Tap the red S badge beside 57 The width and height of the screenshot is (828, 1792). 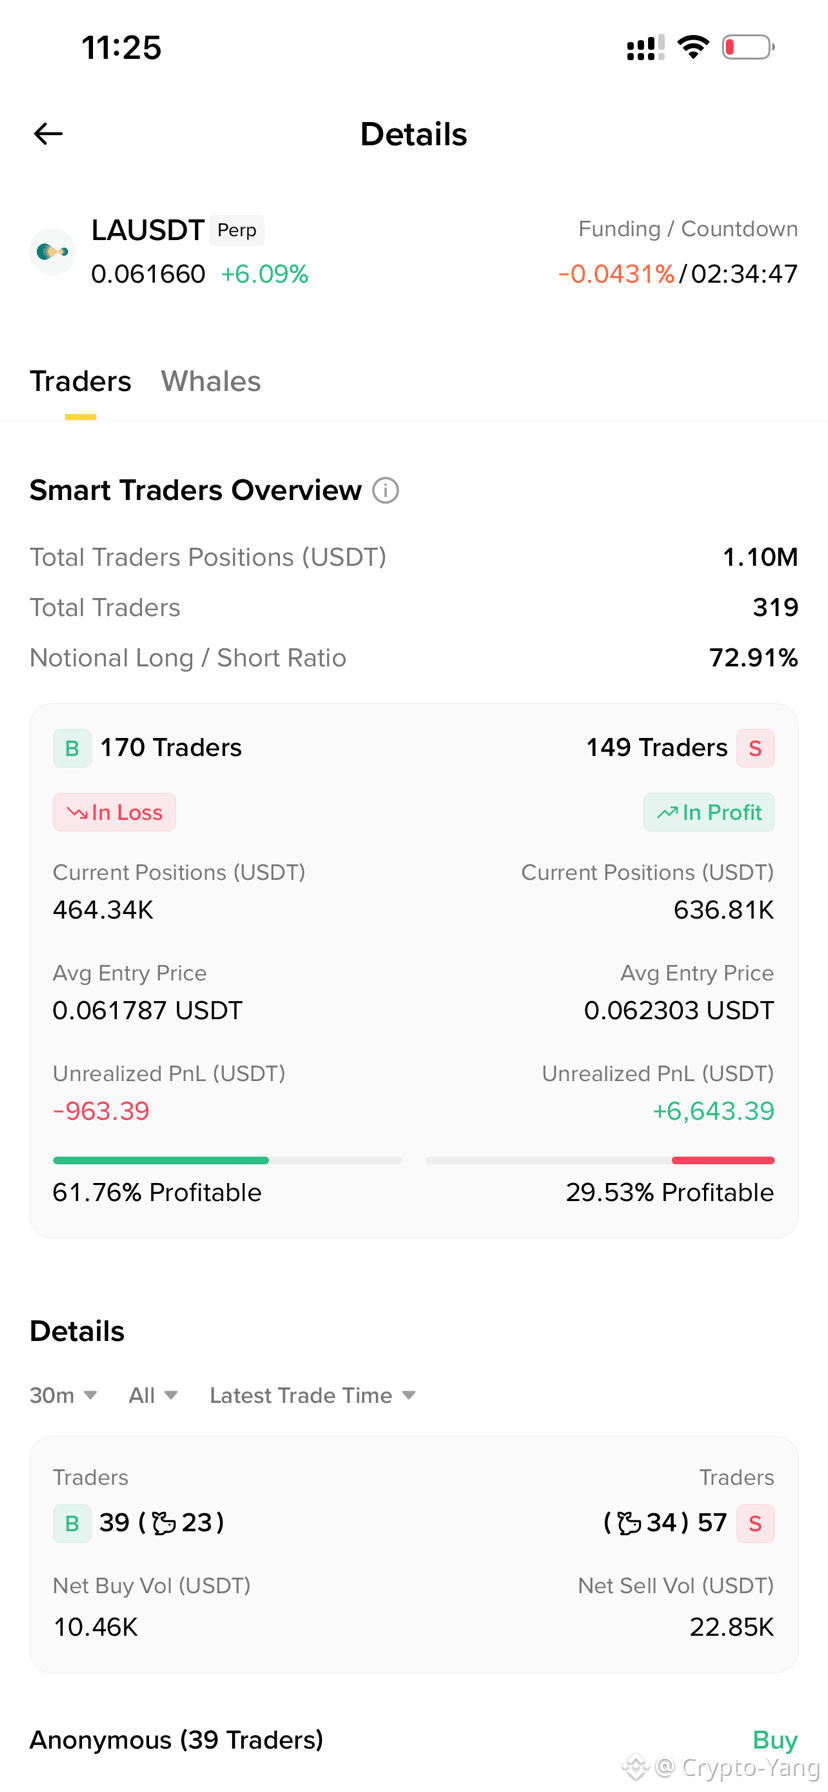click(755, 1523)
